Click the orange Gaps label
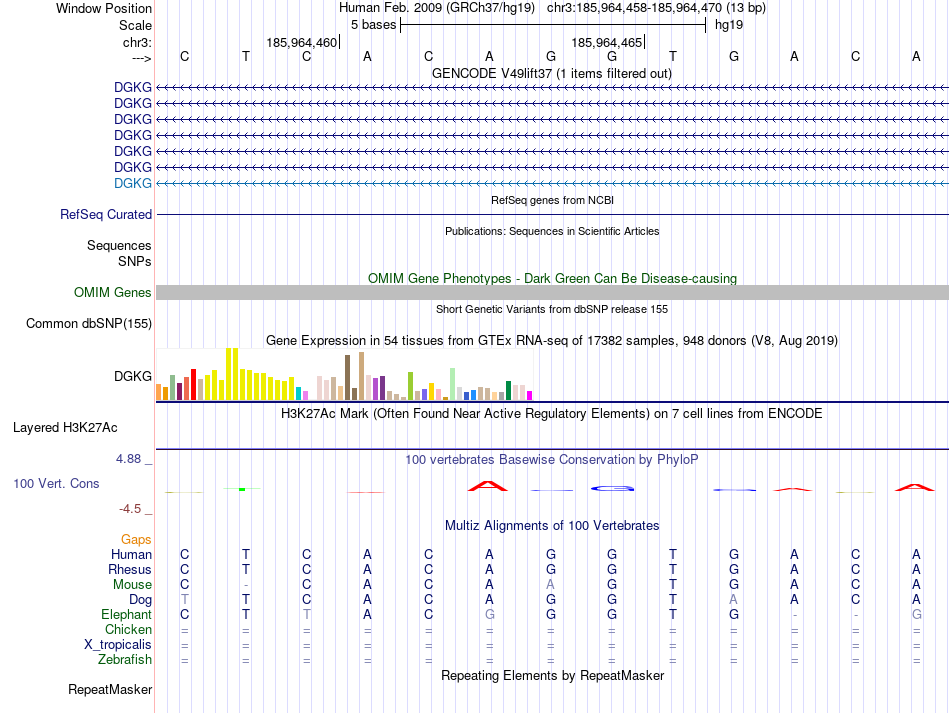Viewport: 950px width, 713px height. pos(136,539)
